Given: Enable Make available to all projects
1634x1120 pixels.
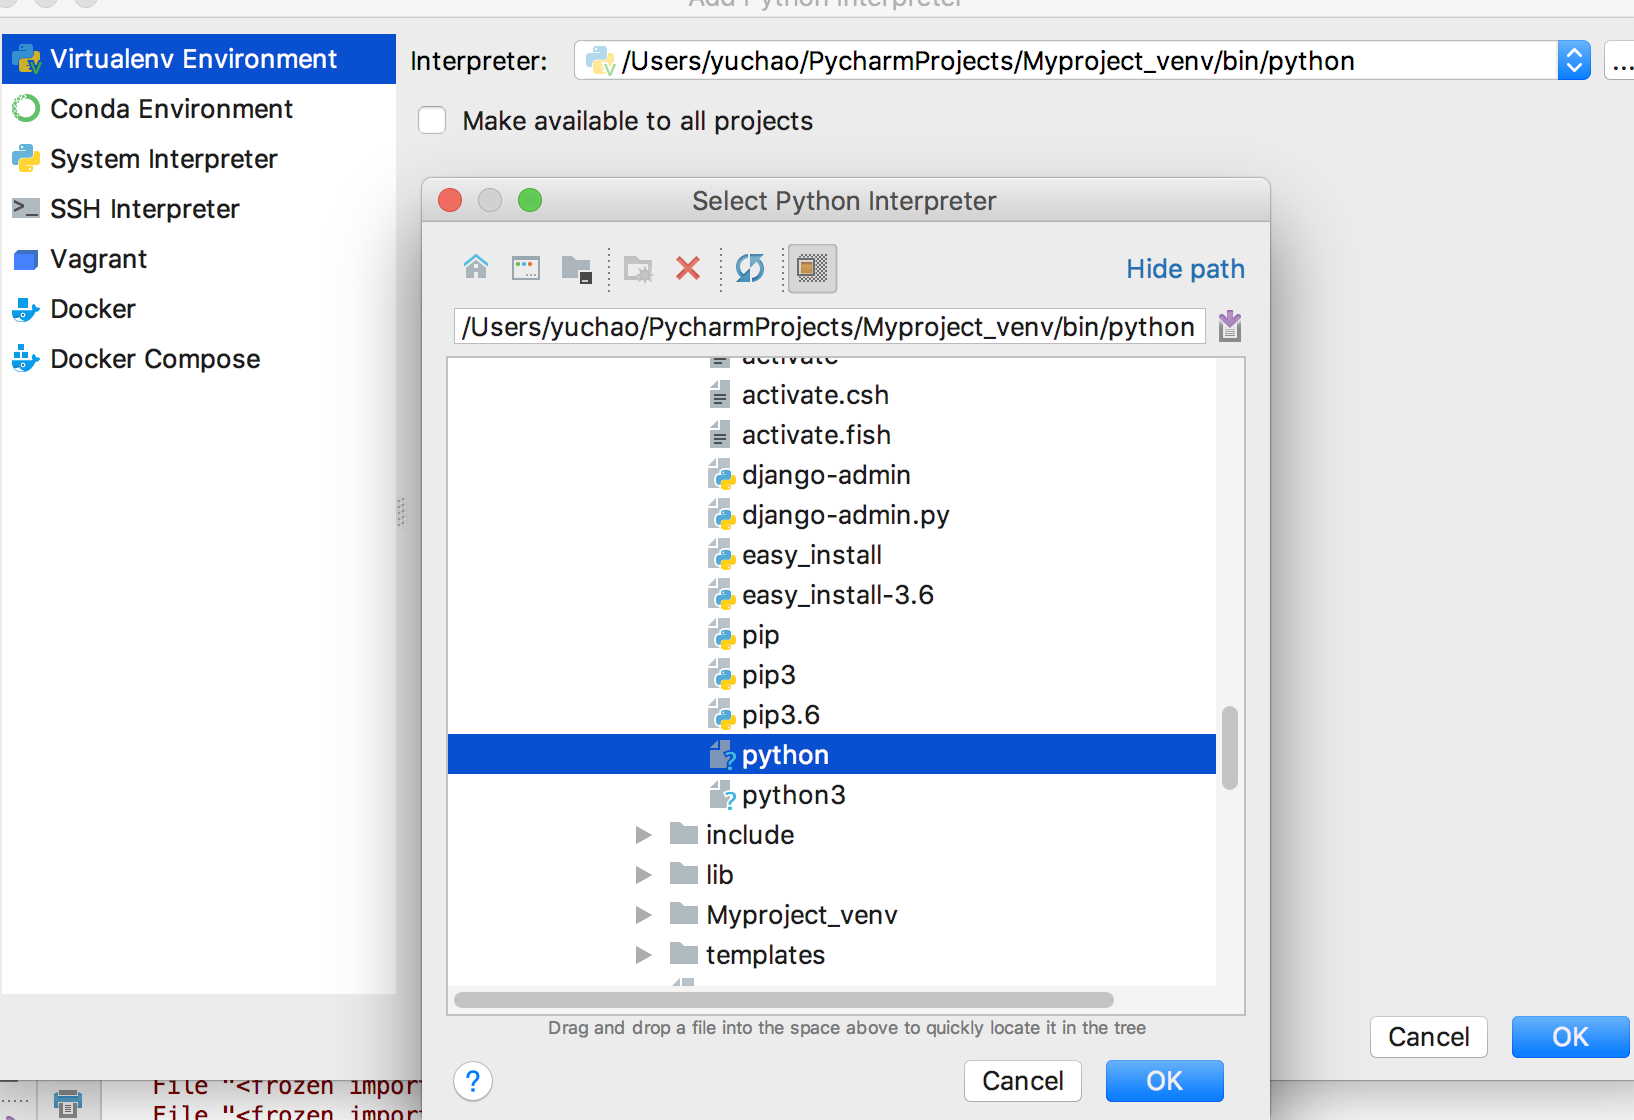Looking at the screenshot, I should 432,121.
